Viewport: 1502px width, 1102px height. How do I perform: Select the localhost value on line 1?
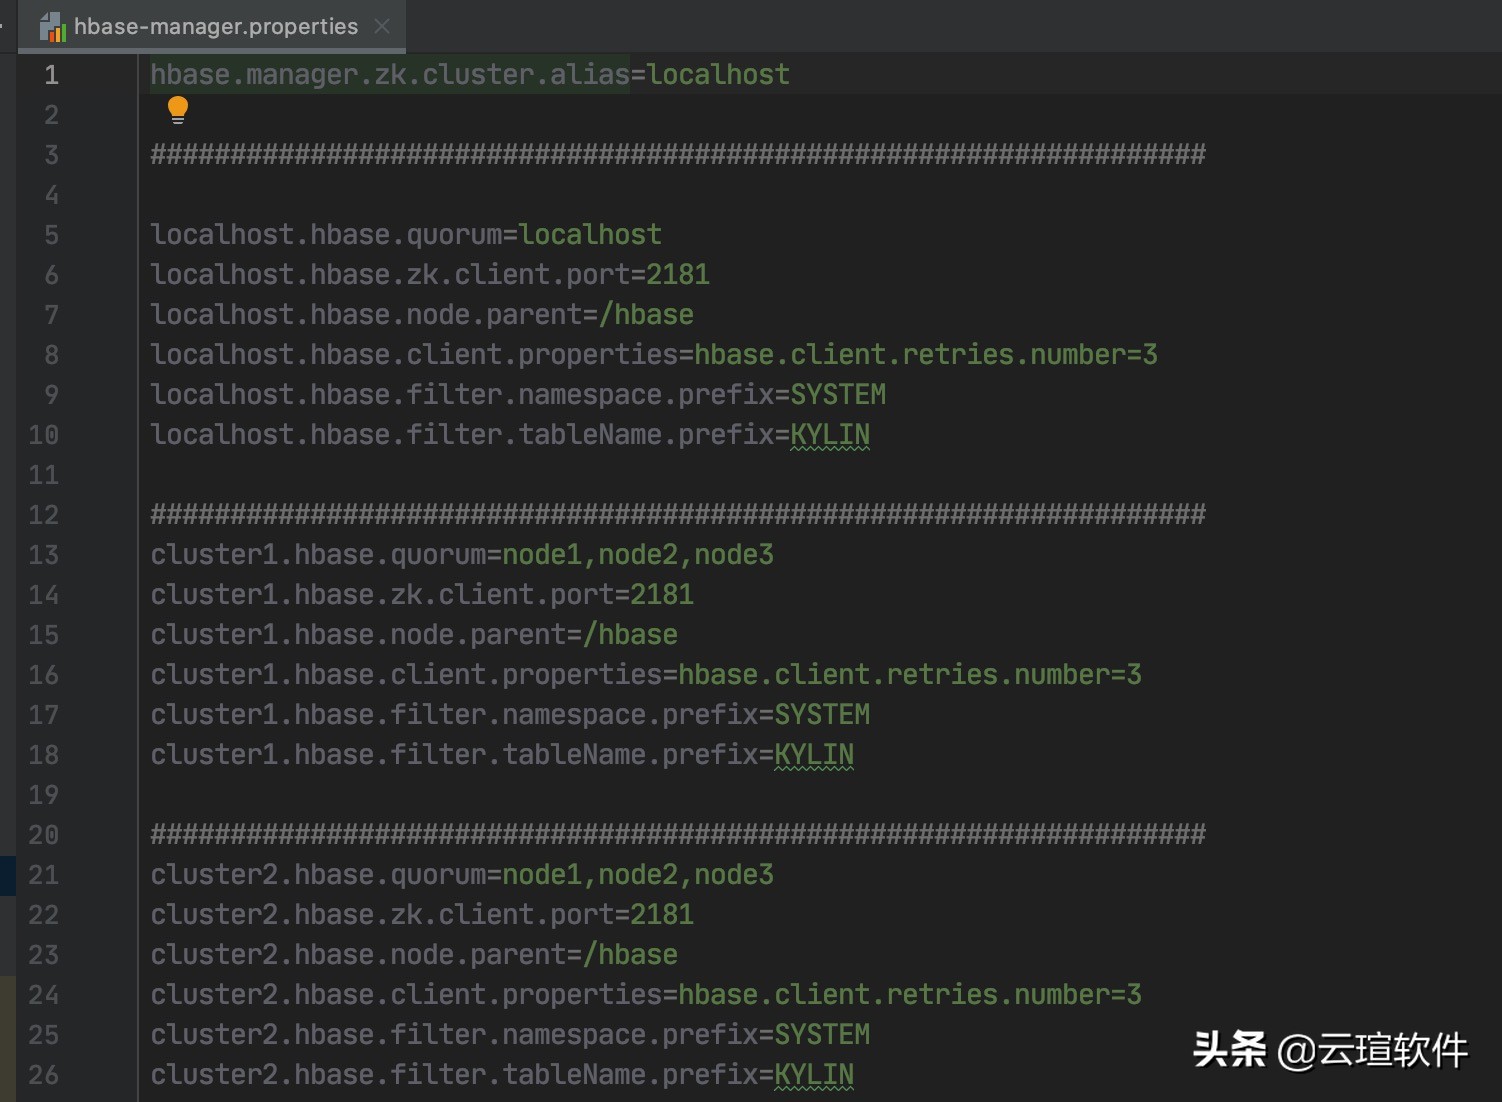[x=717, y=74]
